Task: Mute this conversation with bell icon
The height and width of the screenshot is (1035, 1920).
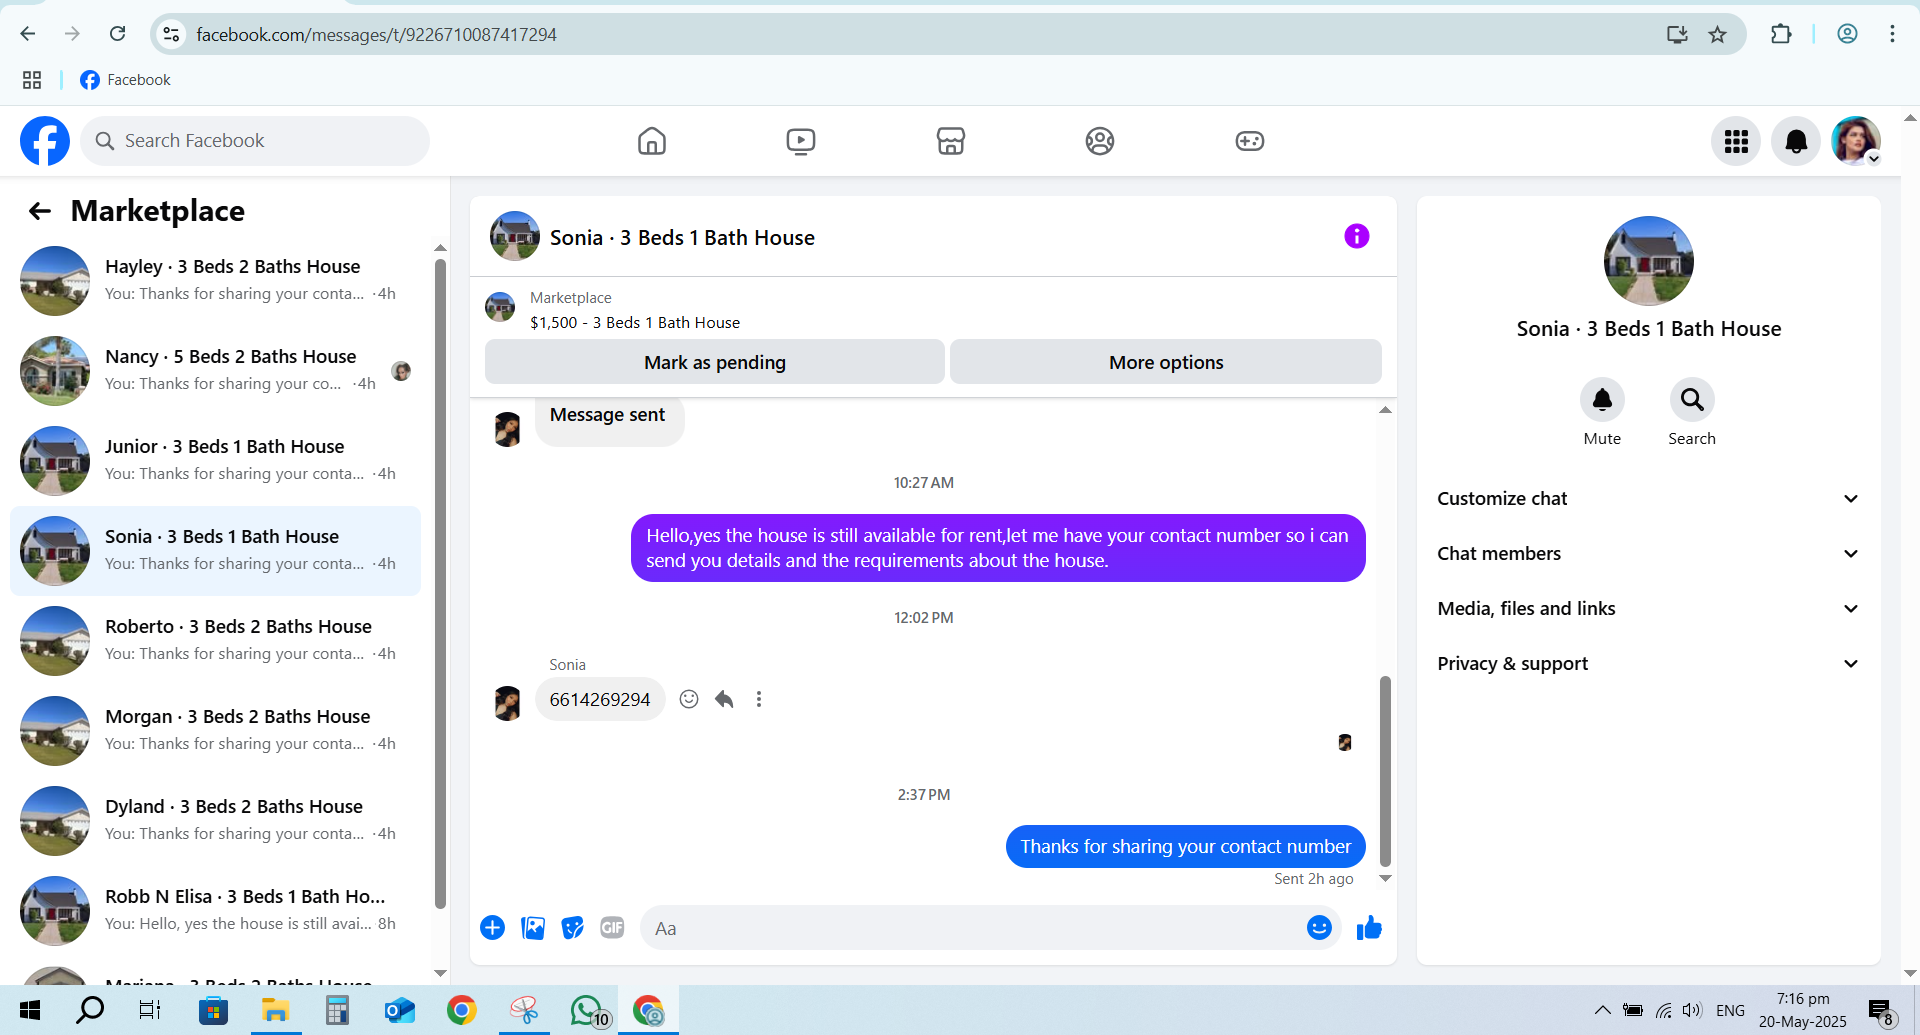Action: (1602, 400)
